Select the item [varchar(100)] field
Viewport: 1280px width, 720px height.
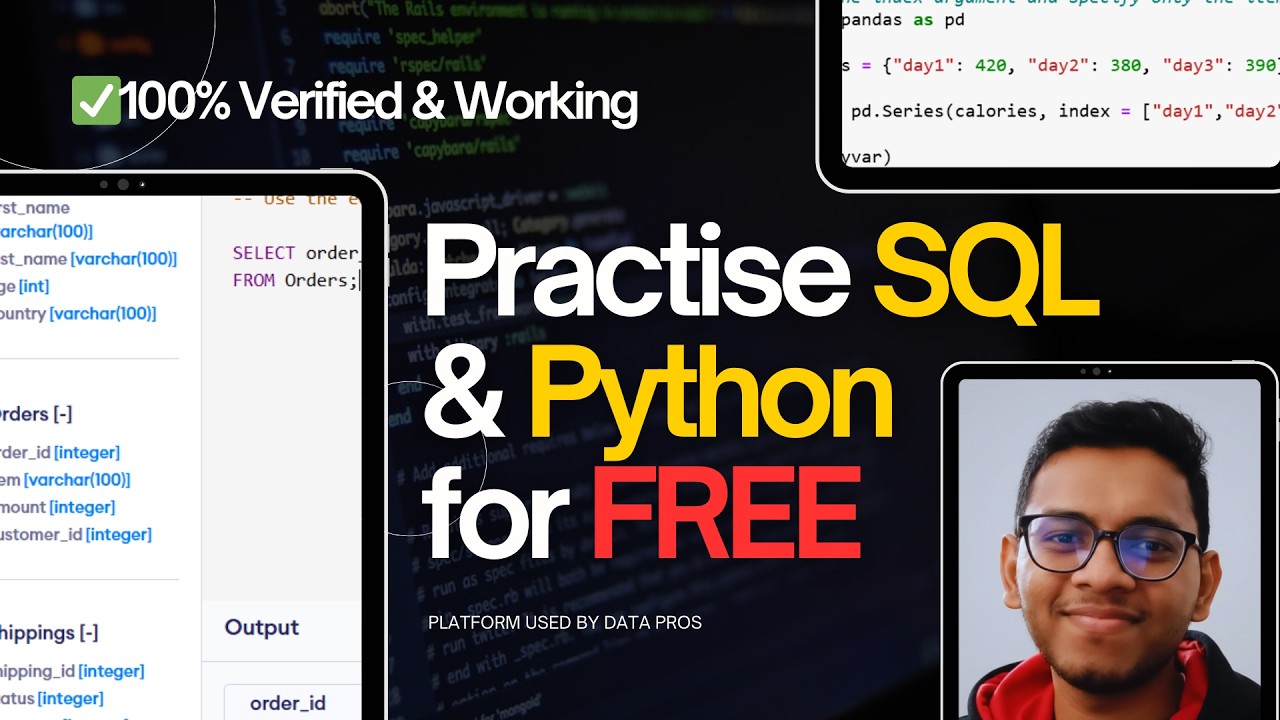65,480
